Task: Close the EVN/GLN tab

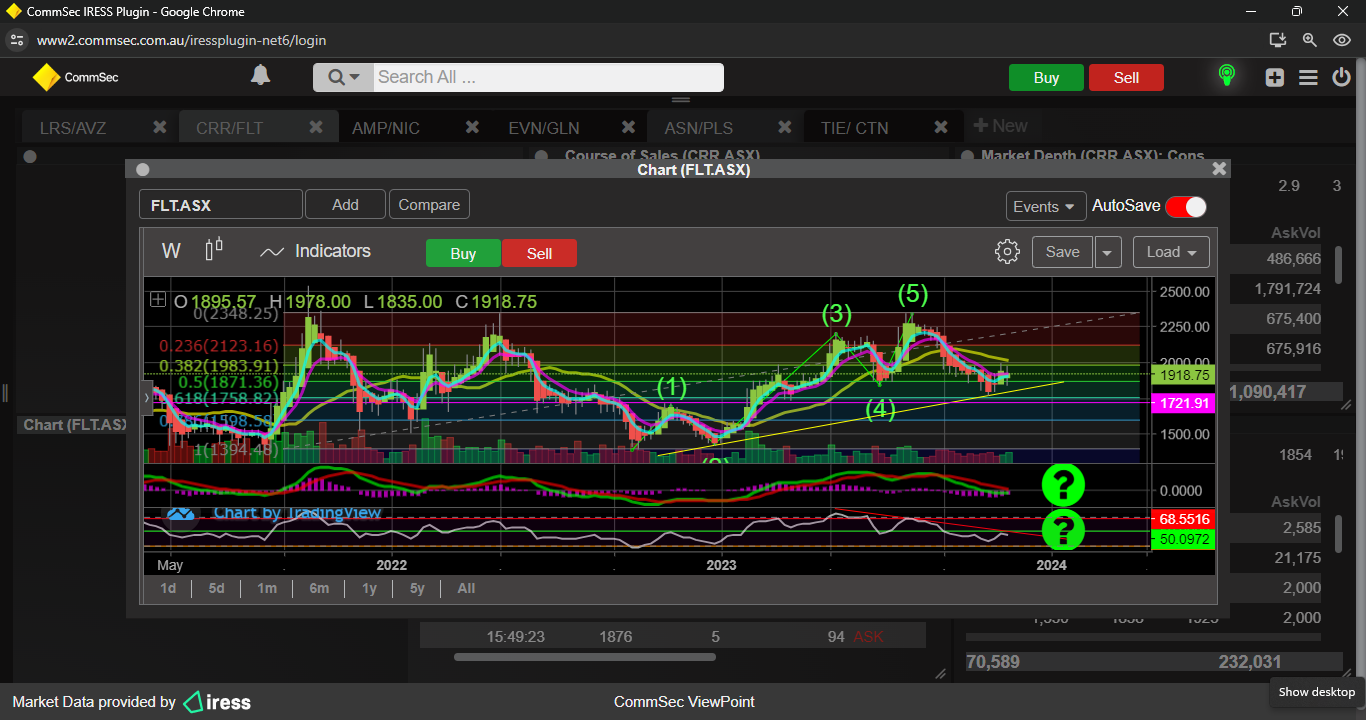Action: (x=628, y=127)
